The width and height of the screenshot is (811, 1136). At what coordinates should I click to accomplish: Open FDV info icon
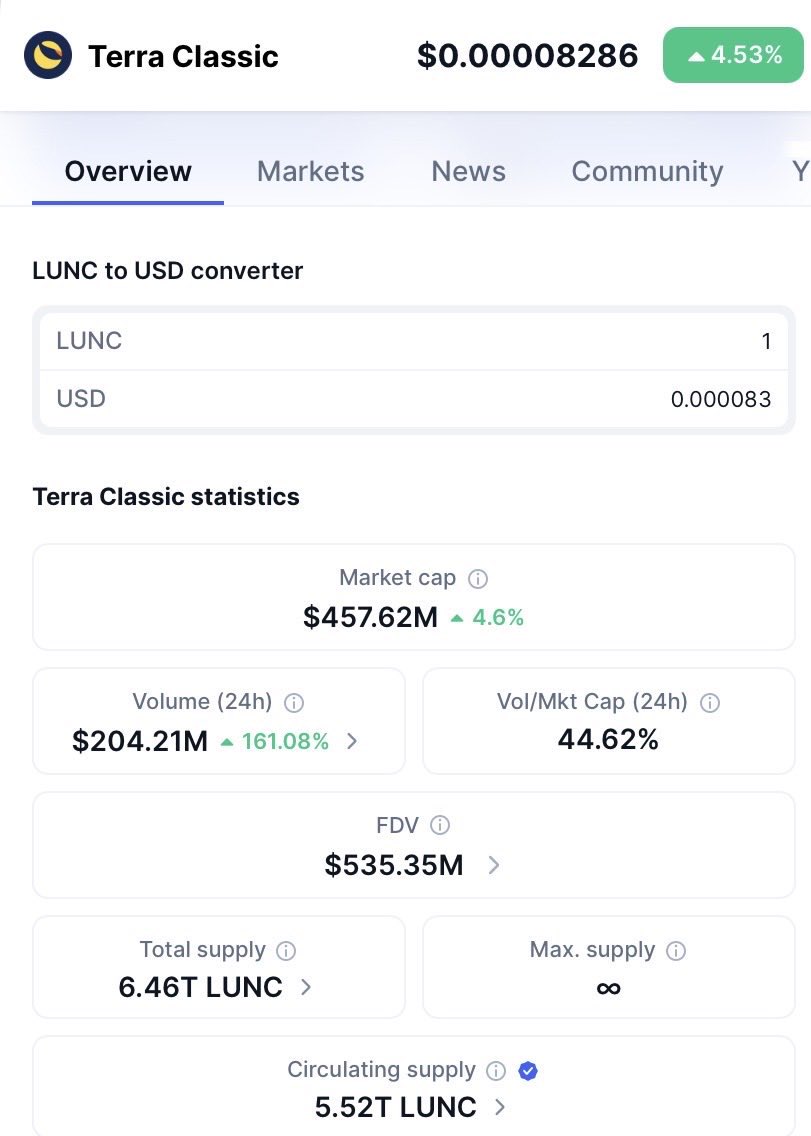click(440, 825)
